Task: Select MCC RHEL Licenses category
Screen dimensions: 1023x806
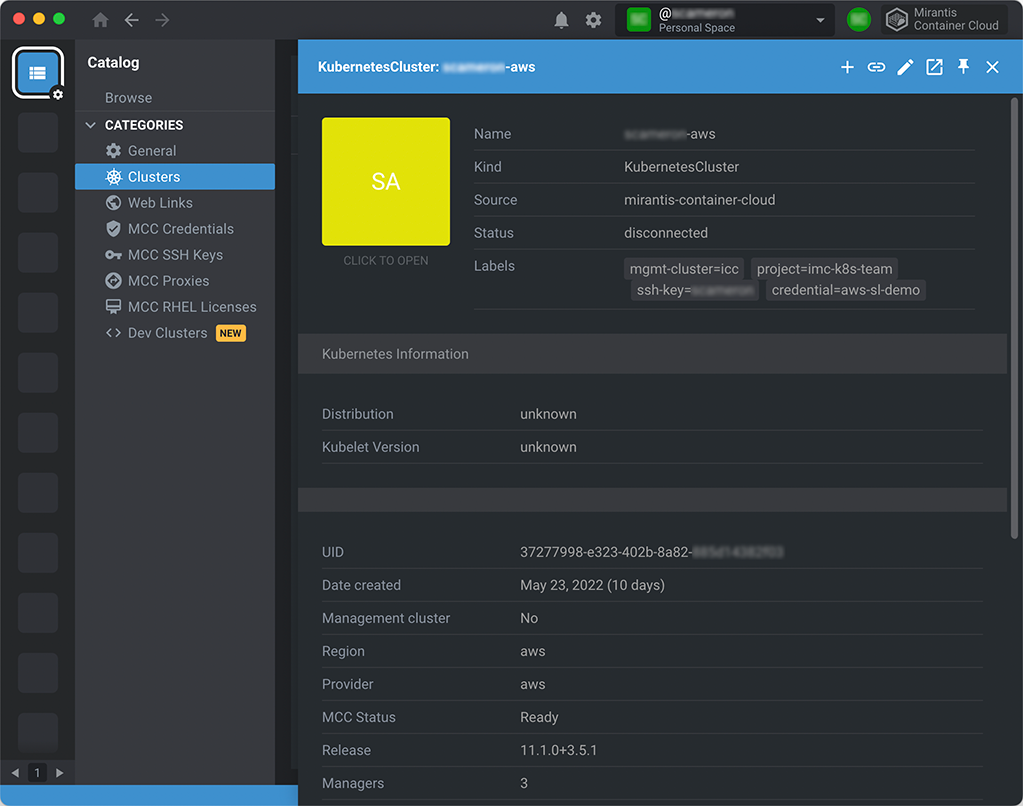Action: [x=175, y=307]
